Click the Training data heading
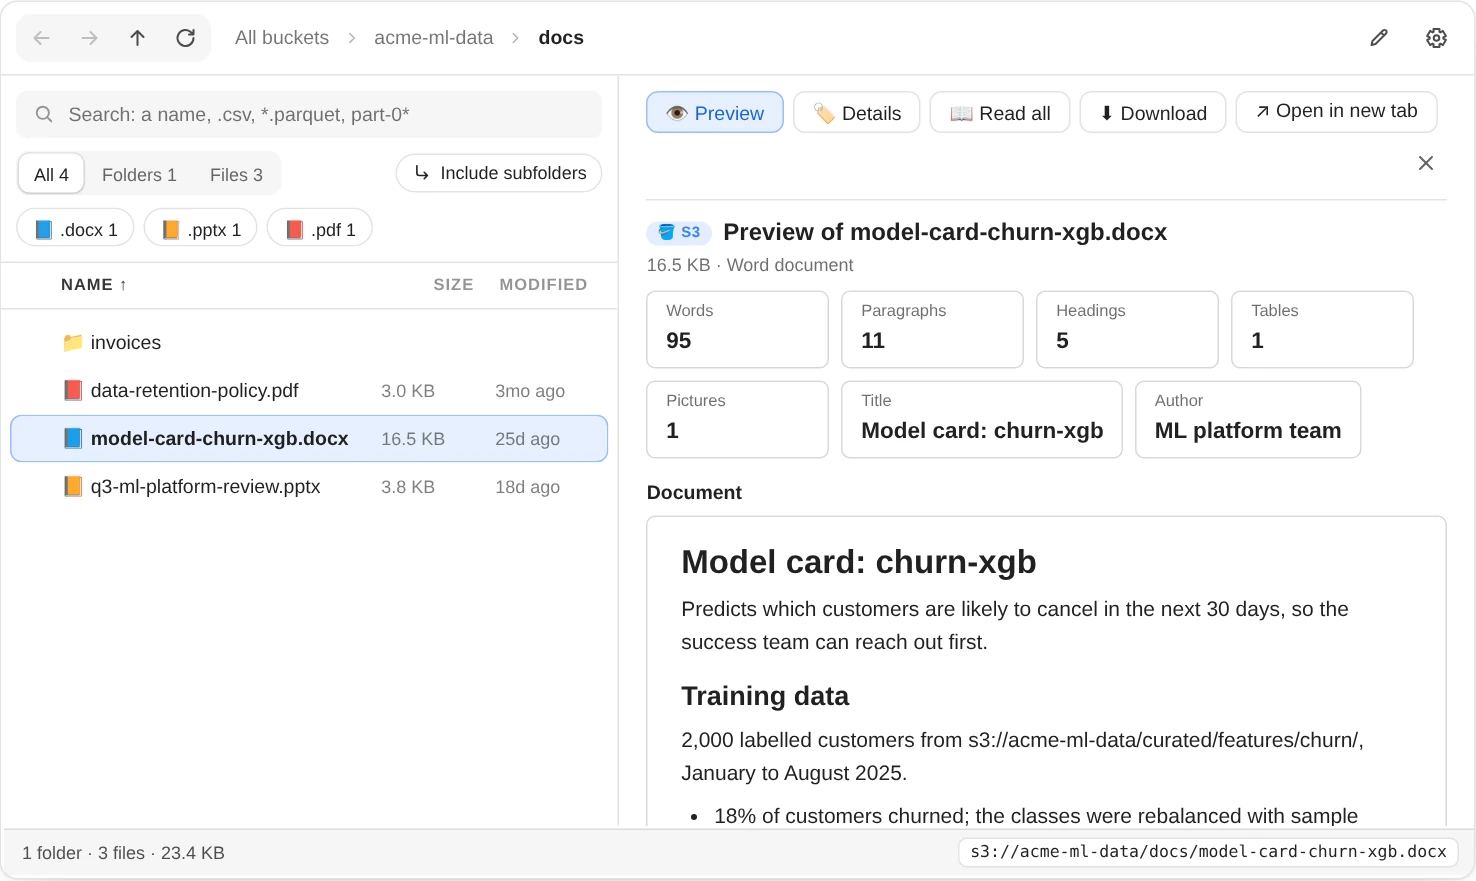1476x881 pixels. click(x=765, y=696)
